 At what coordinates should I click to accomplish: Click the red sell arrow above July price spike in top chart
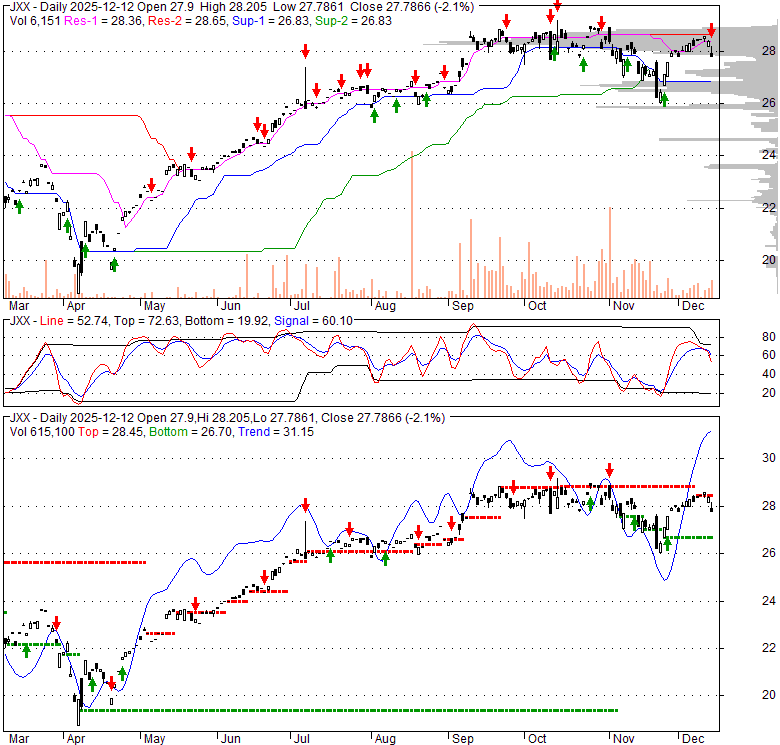(x=305, y=52)
